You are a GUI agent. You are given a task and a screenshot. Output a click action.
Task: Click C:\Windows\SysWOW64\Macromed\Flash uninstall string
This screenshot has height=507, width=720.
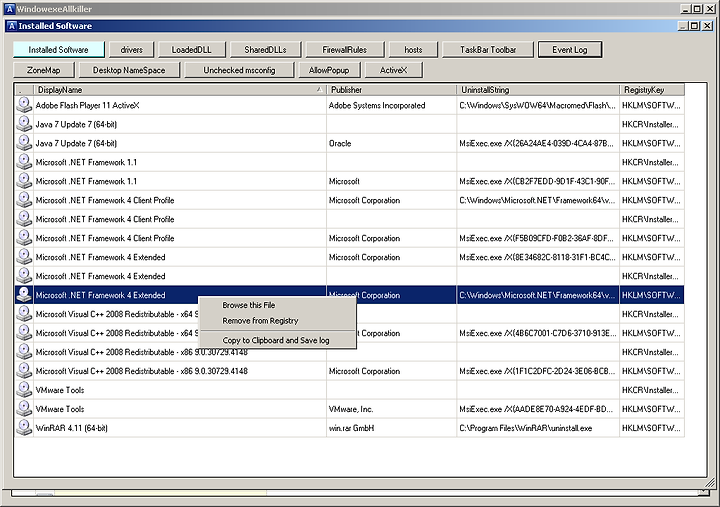pyautogui.click(x=537, y=105)
